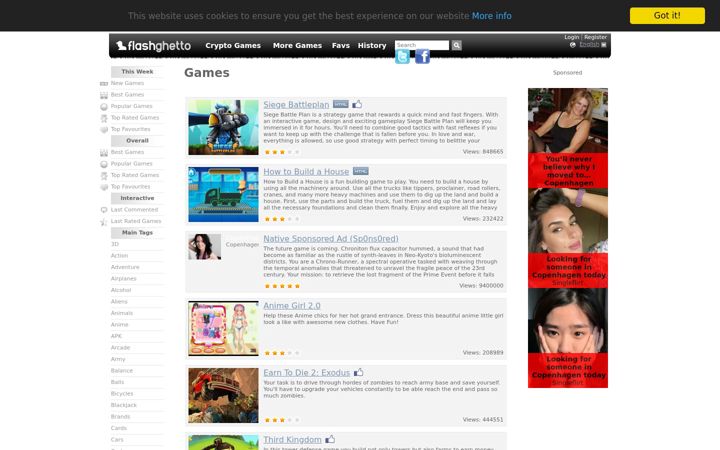Select the Cards tag
The image size is (720, 450).
[118, 428]
